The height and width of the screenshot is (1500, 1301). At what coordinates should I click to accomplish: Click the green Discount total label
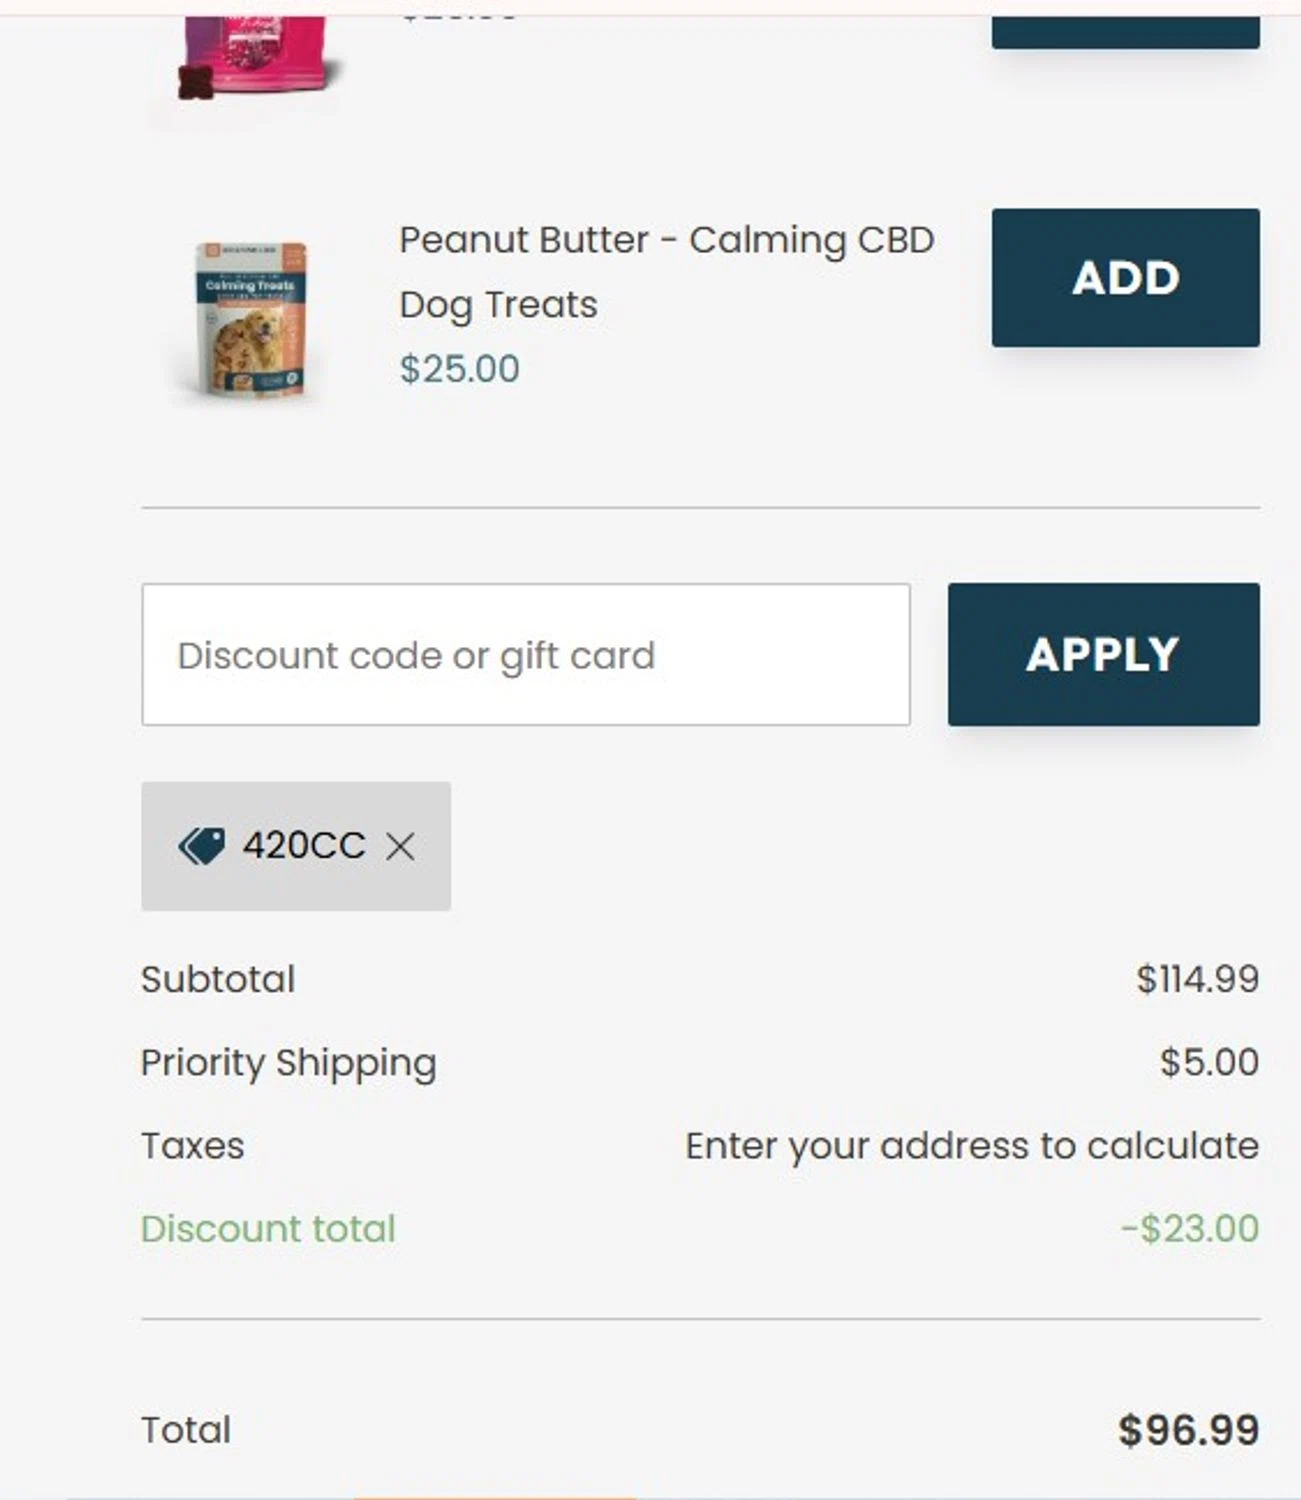coord(268,1229)
